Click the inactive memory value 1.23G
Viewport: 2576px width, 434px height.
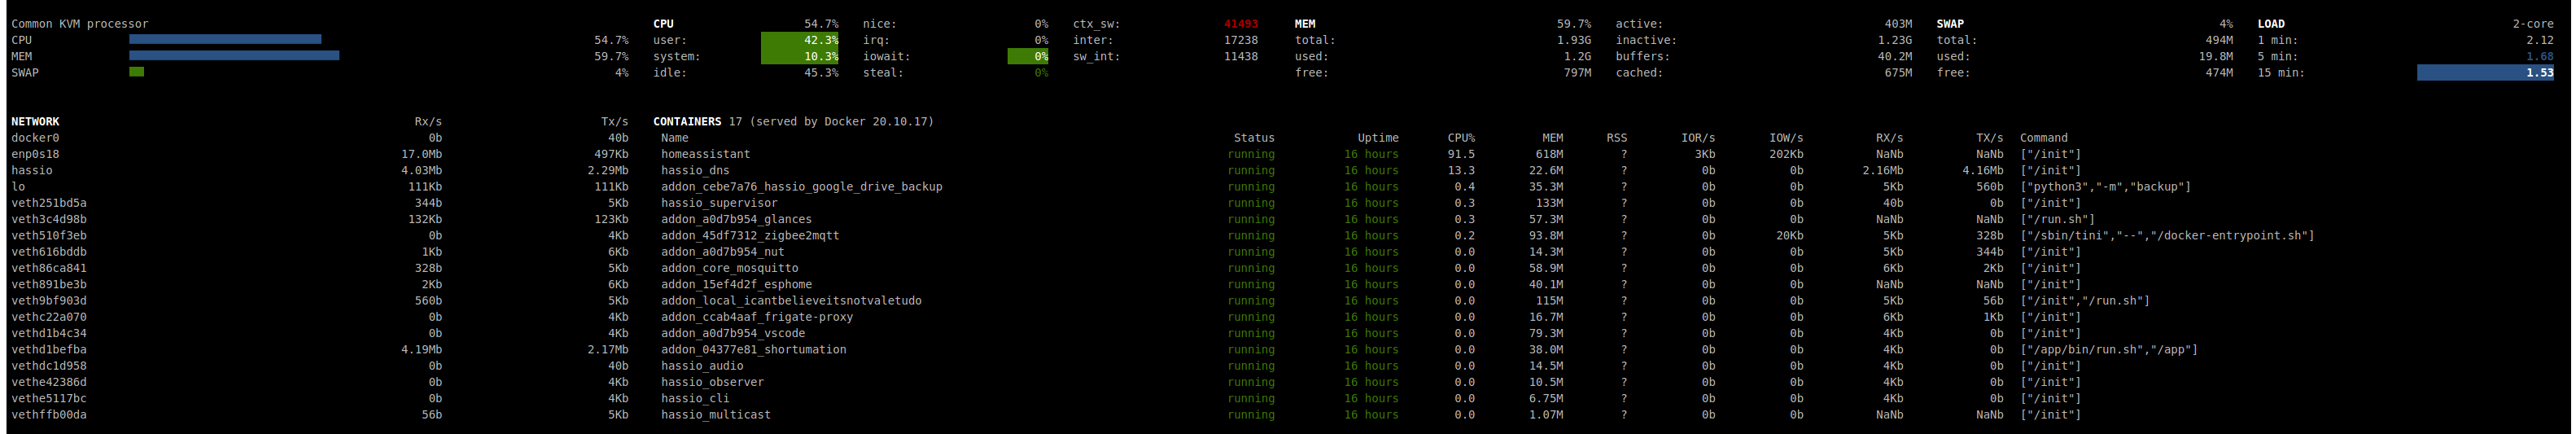click(x=1895, y=40)
